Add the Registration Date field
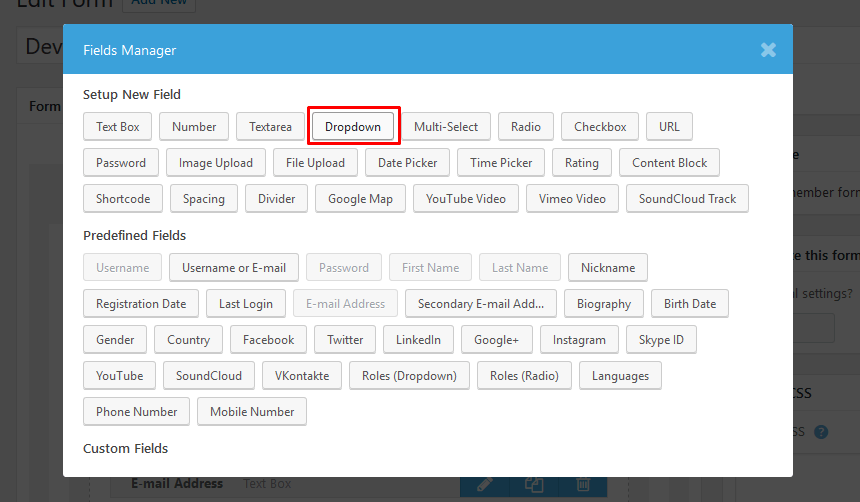Viewport: 860px width, 502px height. pos(141,304)
